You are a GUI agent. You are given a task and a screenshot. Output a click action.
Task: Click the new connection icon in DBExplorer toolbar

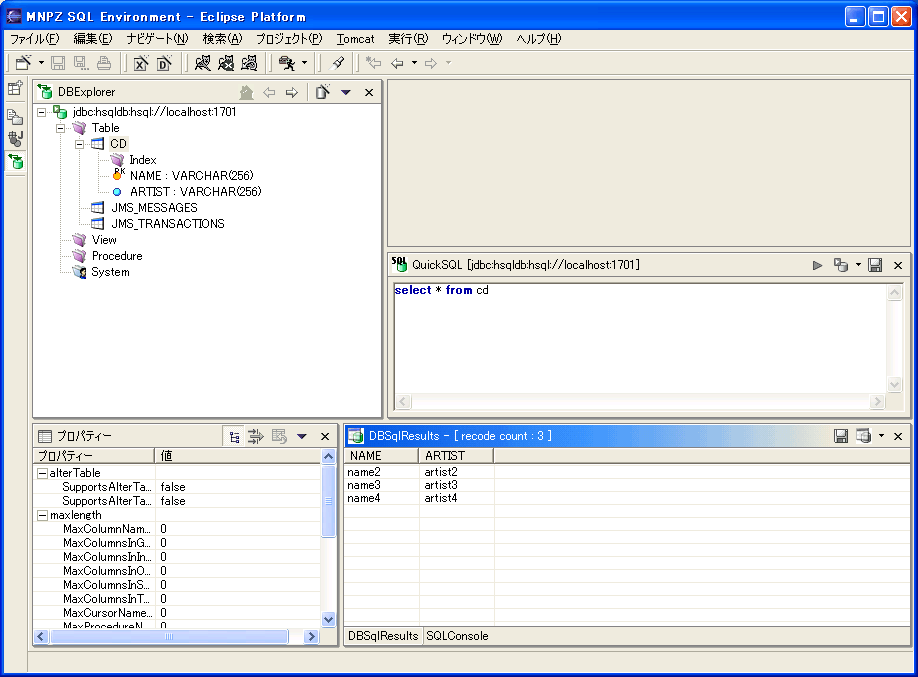coord(323,92)
